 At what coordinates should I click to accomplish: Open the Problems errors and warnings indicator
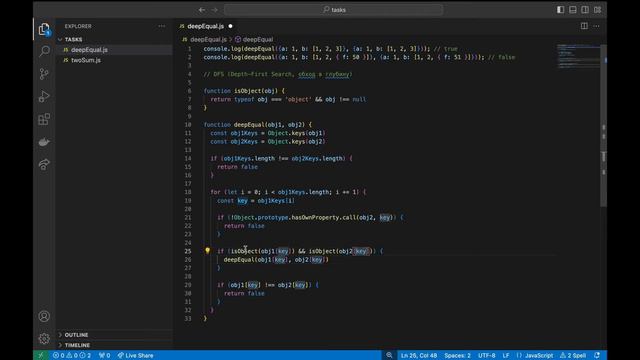coord(72,355)
